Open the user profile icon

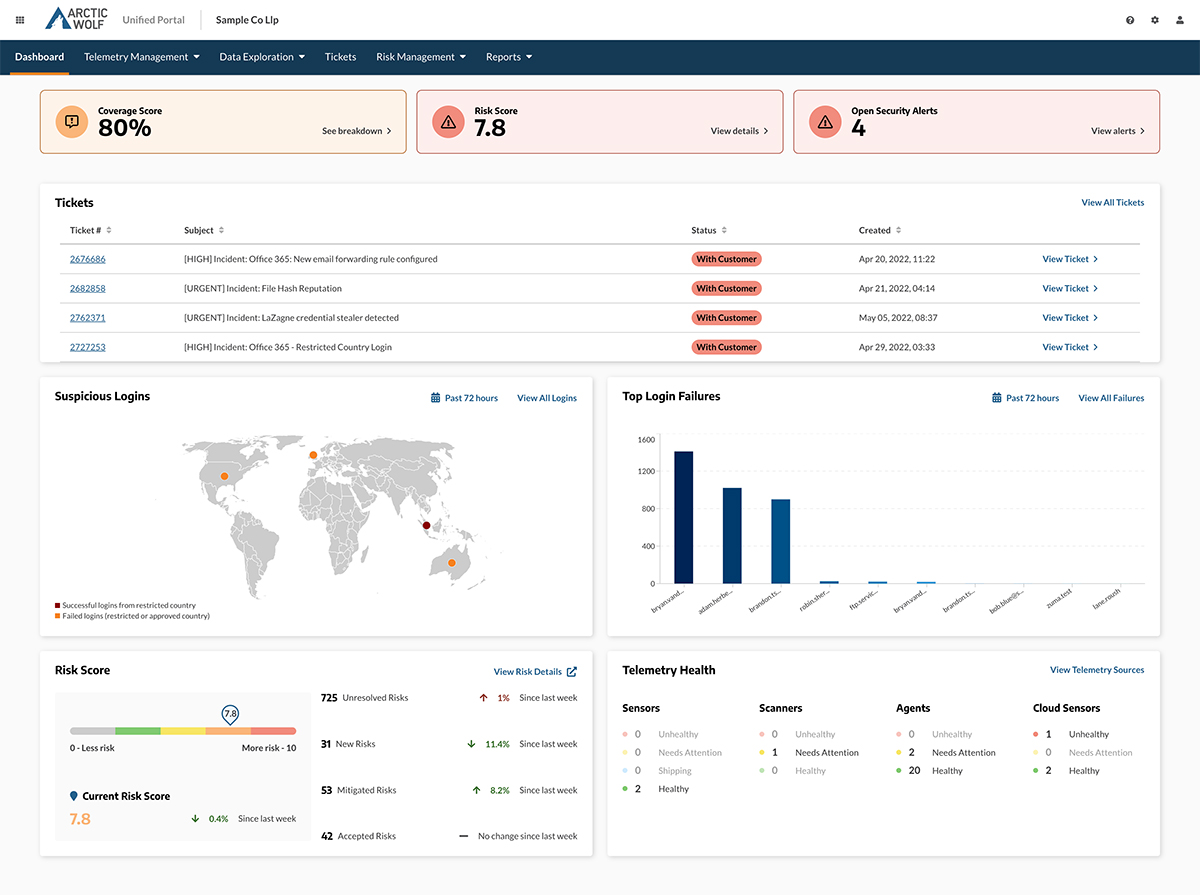click(1180, 20)
